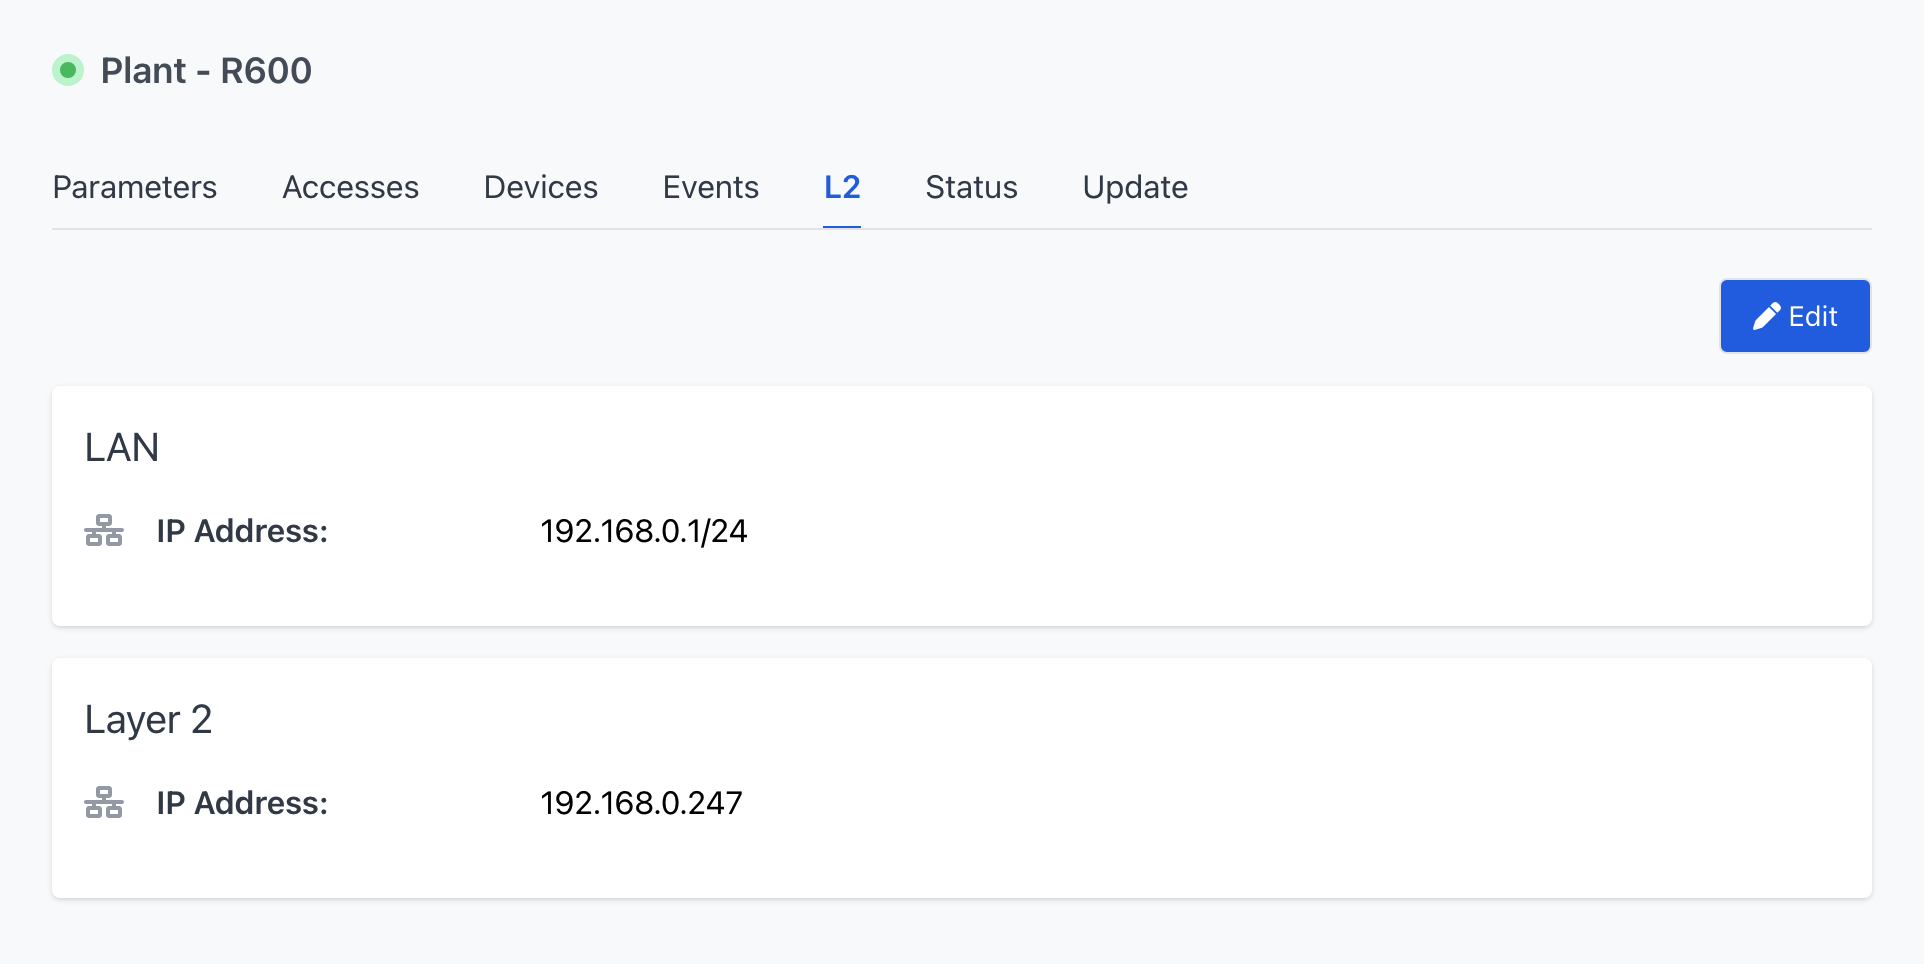Screen dimensions: 1924x964
Task: Select the LAN IP value 192.168.0.1/24
Action: pos(644,531)
